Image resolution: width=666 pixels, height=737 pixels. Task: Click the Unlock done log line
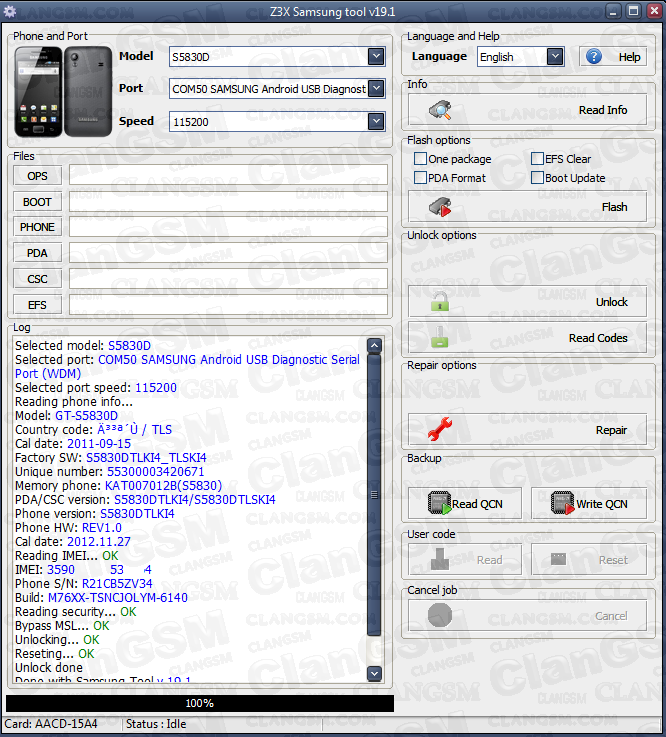pyautogui.click(x=49, y=667)
